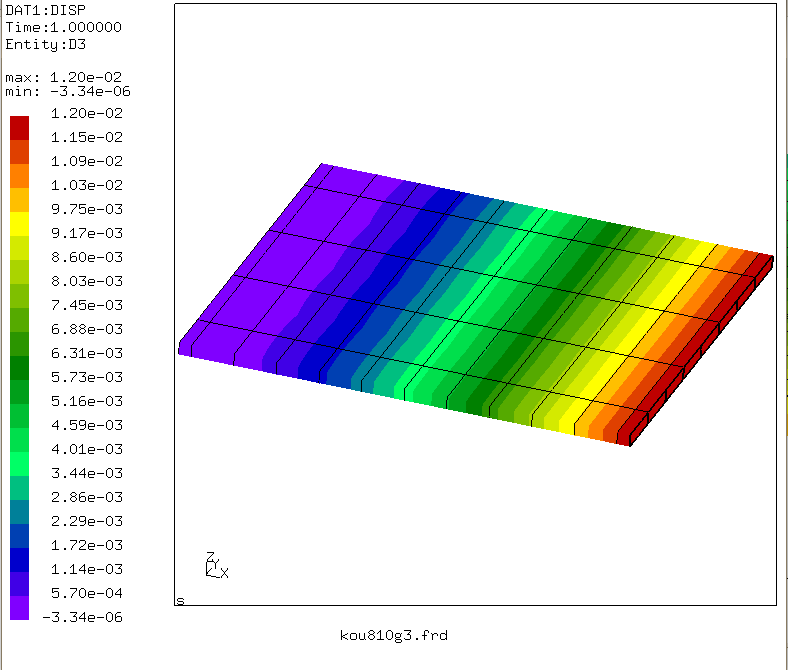Click the XYZ axis triad icon
This screenshot has height=670, width=788.
[x=217, y=565]
